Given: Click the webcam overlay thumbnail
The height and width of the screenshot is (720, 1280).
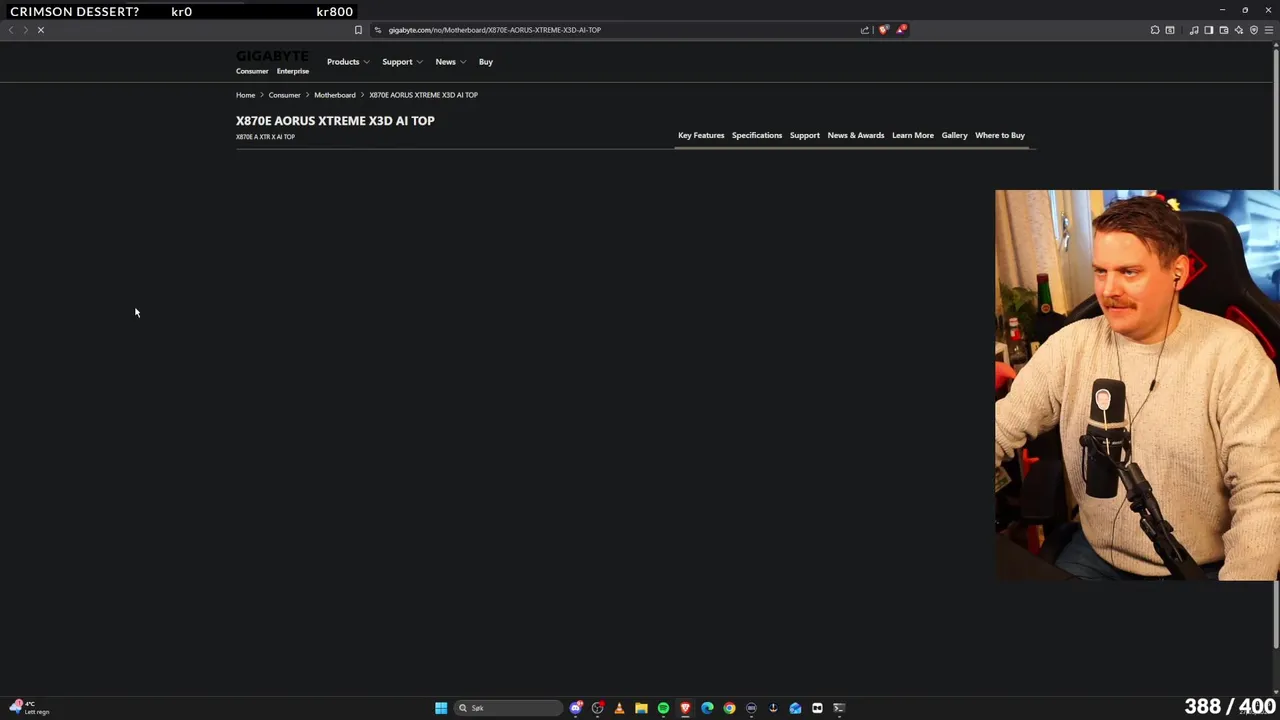Looking at the screenshot, I should pyautogui.click(x=1137, y=385).
